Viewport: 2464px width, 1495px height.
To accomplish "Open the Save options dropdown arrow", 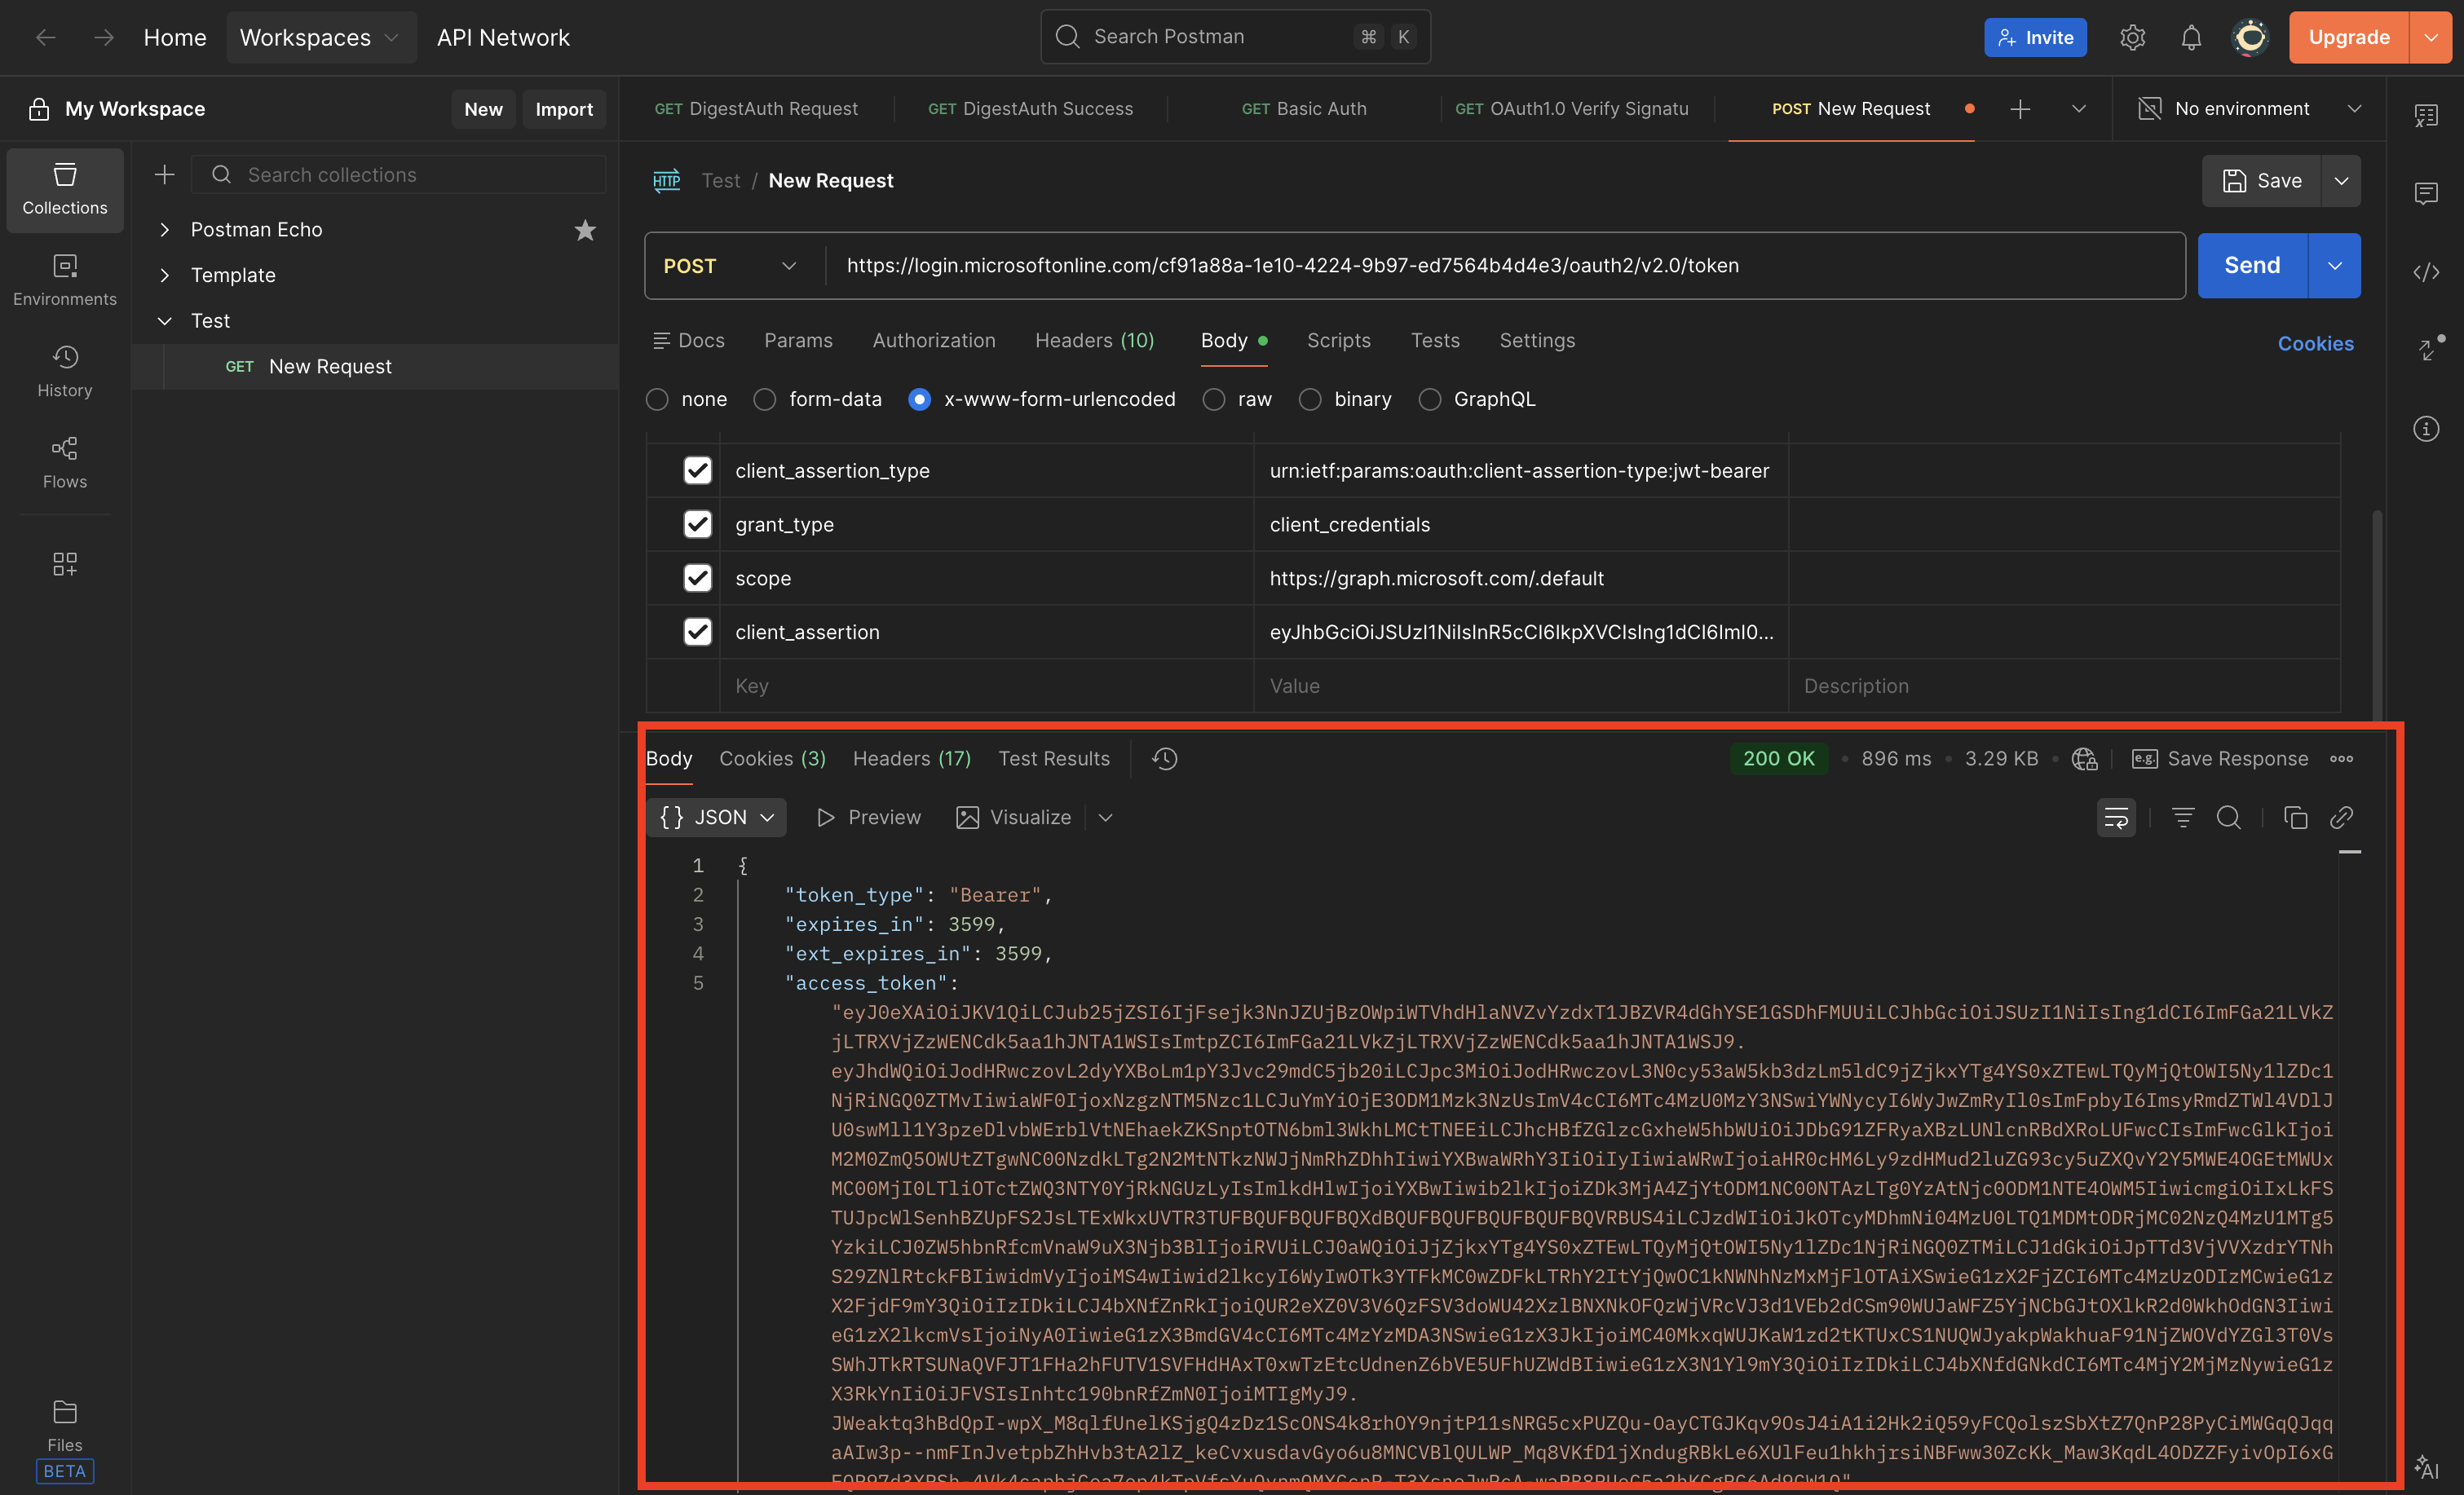I will [2341, 181].
